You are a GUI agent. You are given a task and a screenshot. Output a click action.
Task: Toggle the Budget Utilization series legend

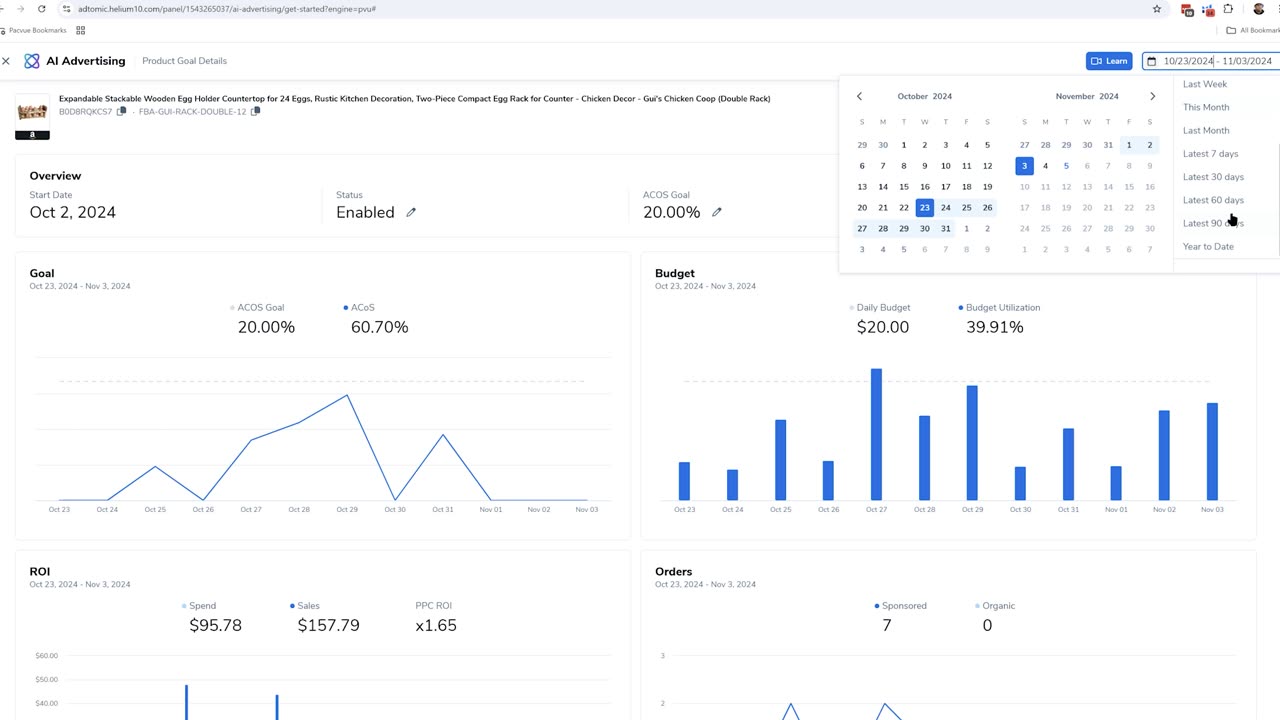[999, 308]
